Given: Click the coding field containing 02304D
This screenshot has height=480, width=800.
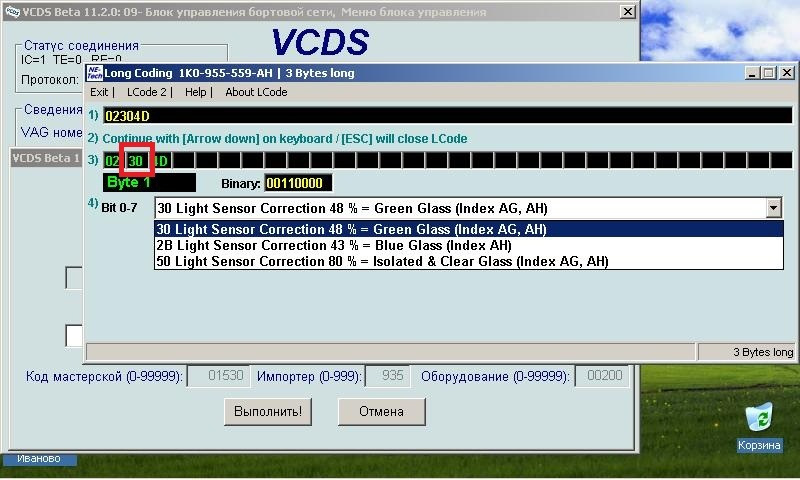Looking at the screenshot, I should point(447,116).
